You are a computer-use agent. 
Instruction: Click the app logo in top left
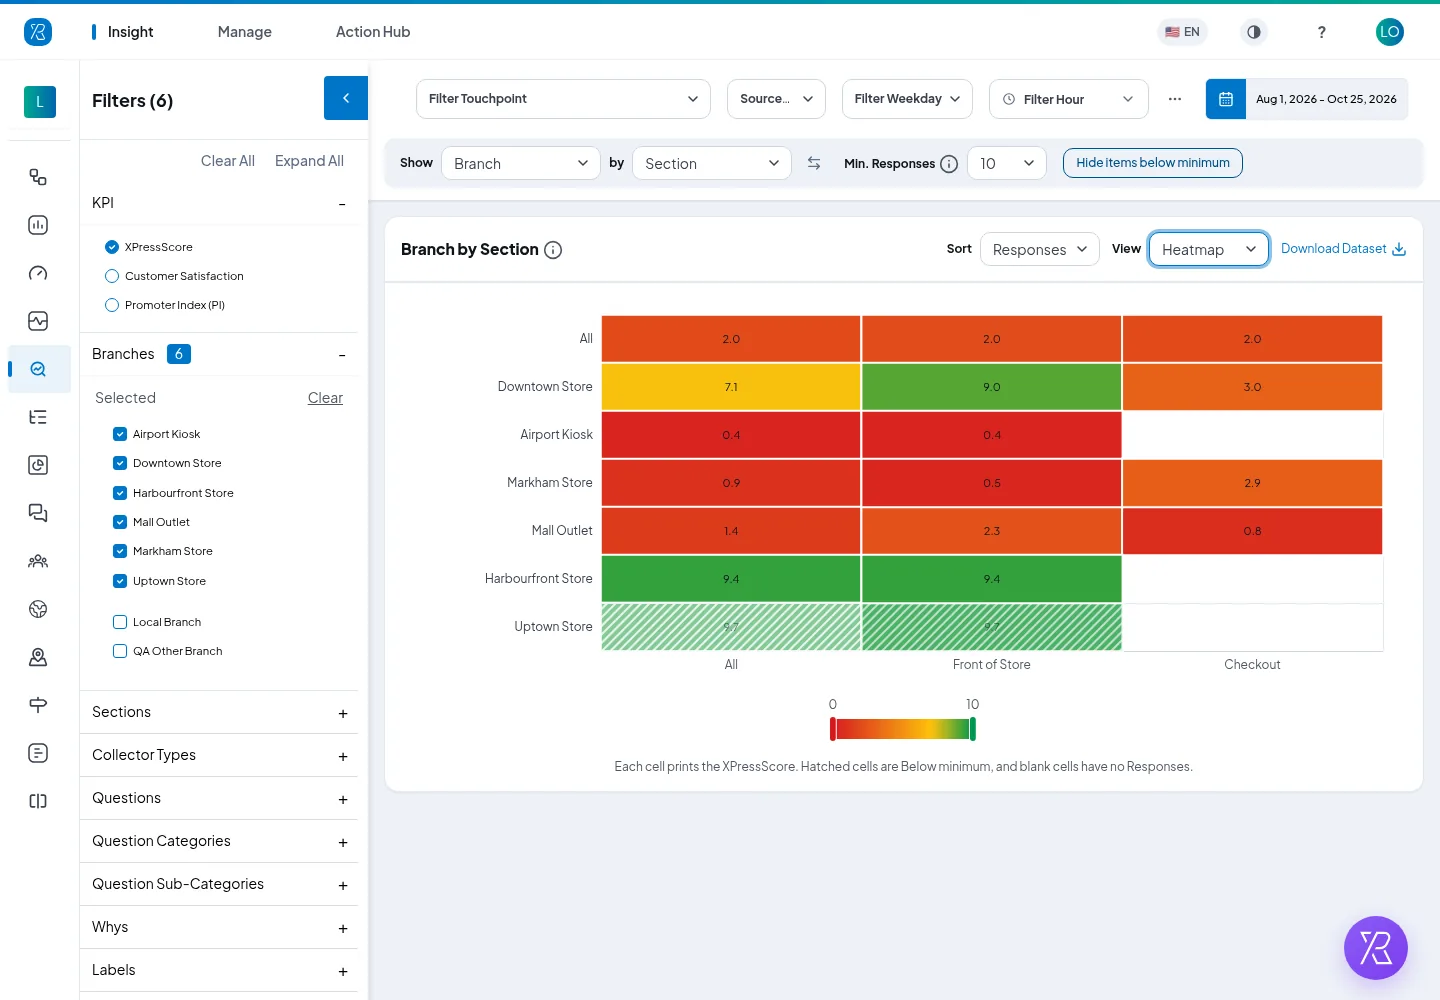(38, 32)
